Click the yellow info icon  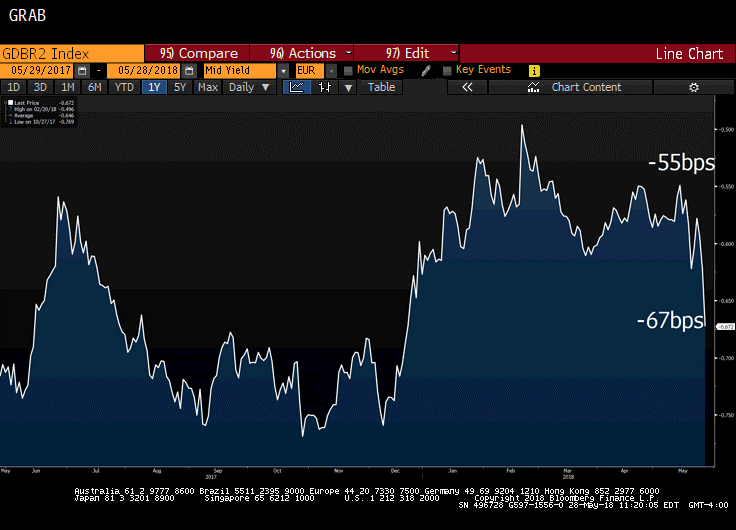pyautogui.click(x=534, y=71)
